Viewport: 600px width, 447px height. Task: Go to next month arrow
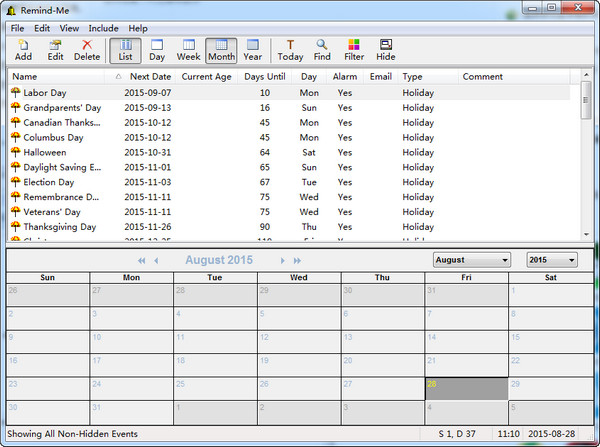coord(282,261)
